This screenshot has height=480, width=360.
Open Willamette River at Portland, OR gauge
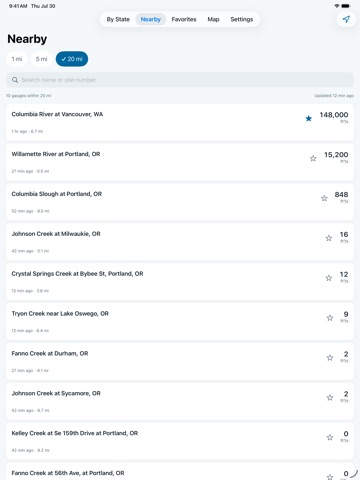[x=180, y=162]
